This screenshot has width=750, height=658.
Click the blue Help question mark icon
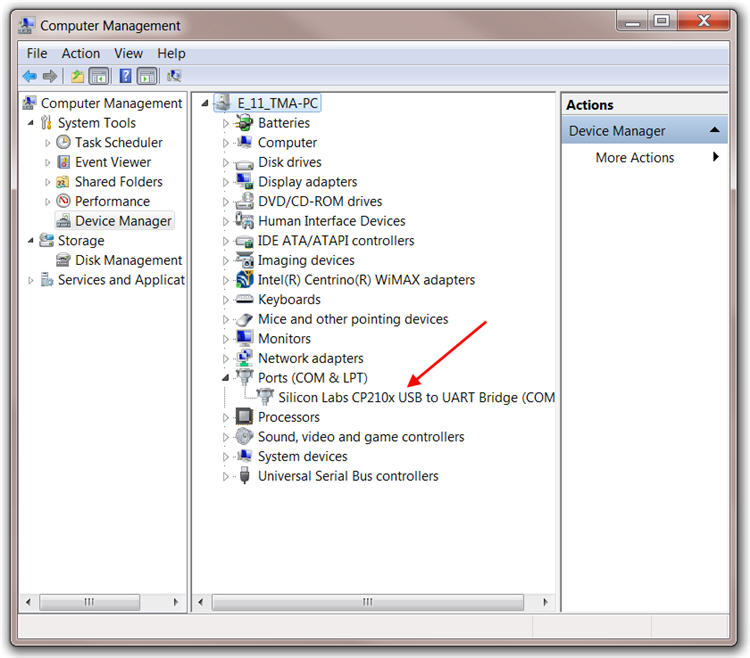[x=125, y=76]
